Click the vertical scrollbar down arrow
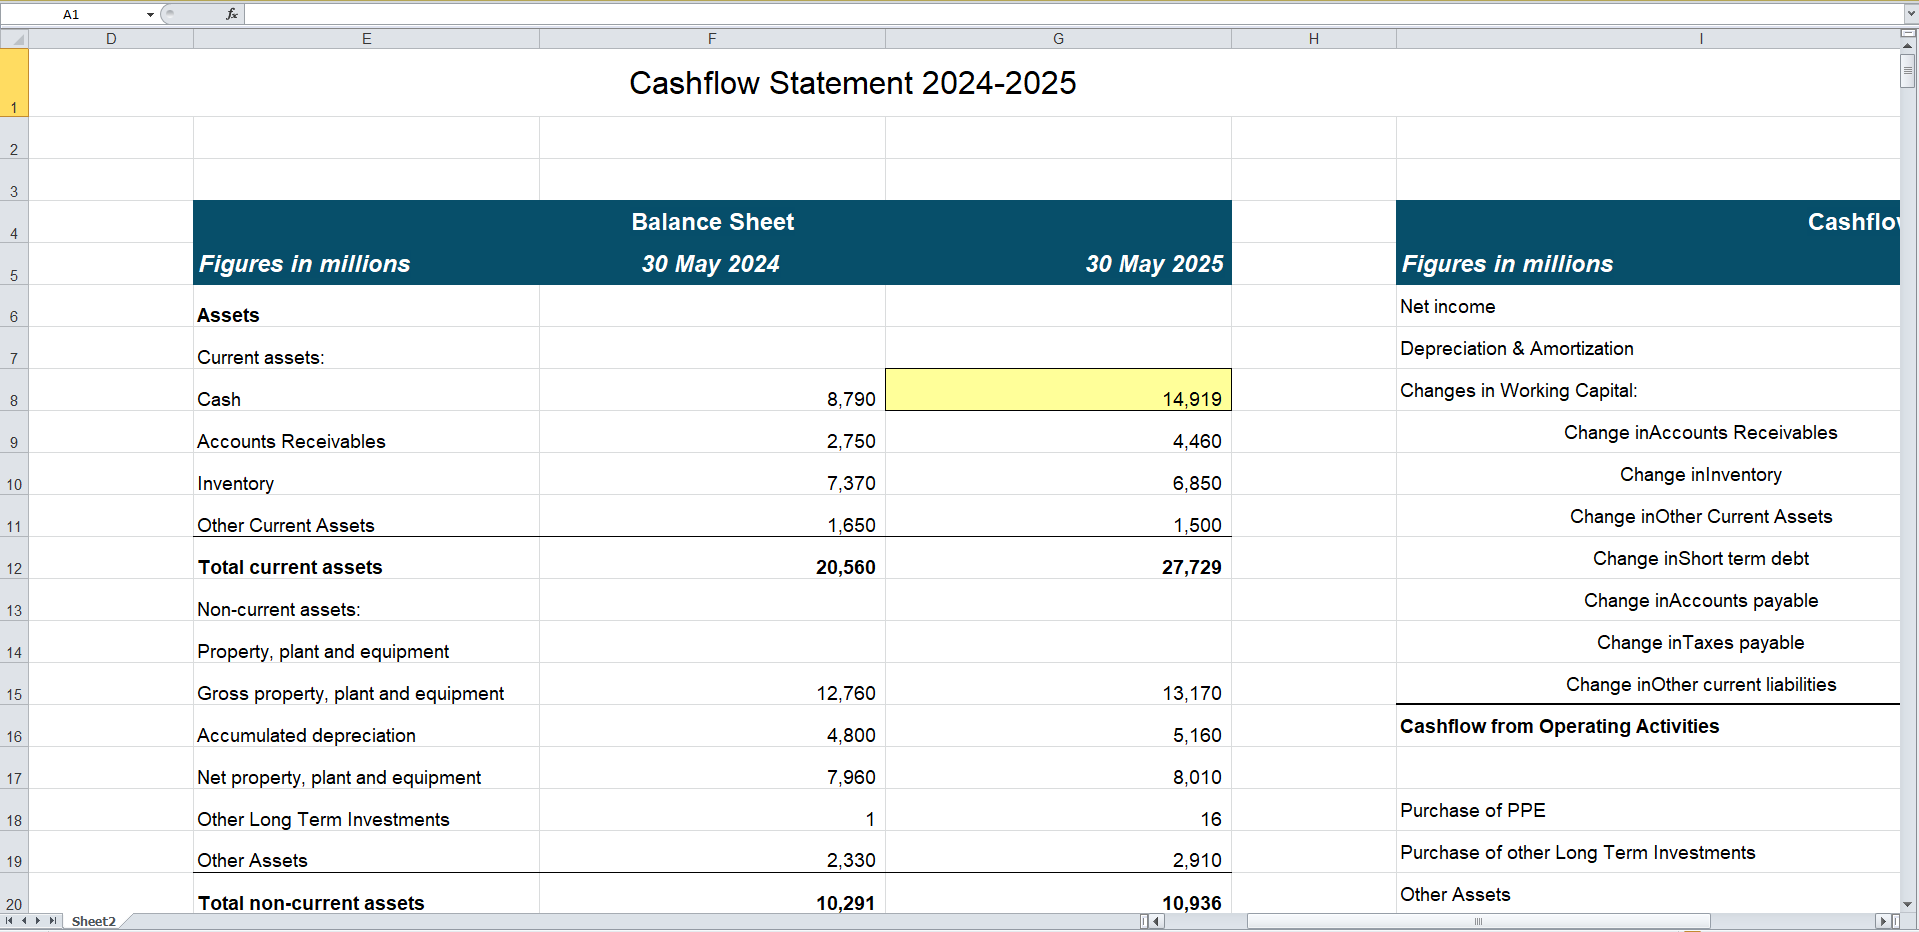Image resolution: width=1919 pixels, height=932 pixels. 1908,904
